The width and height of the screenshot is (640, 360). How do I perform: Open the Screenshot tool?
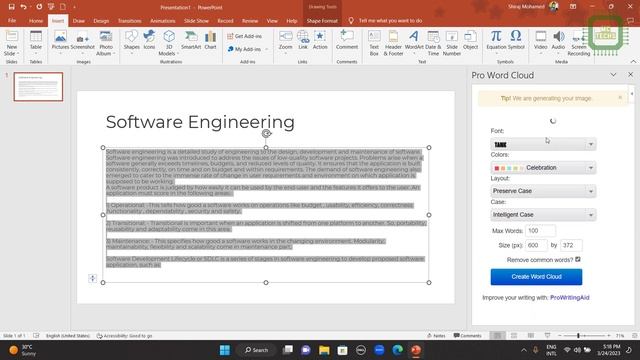click(82, 41)
